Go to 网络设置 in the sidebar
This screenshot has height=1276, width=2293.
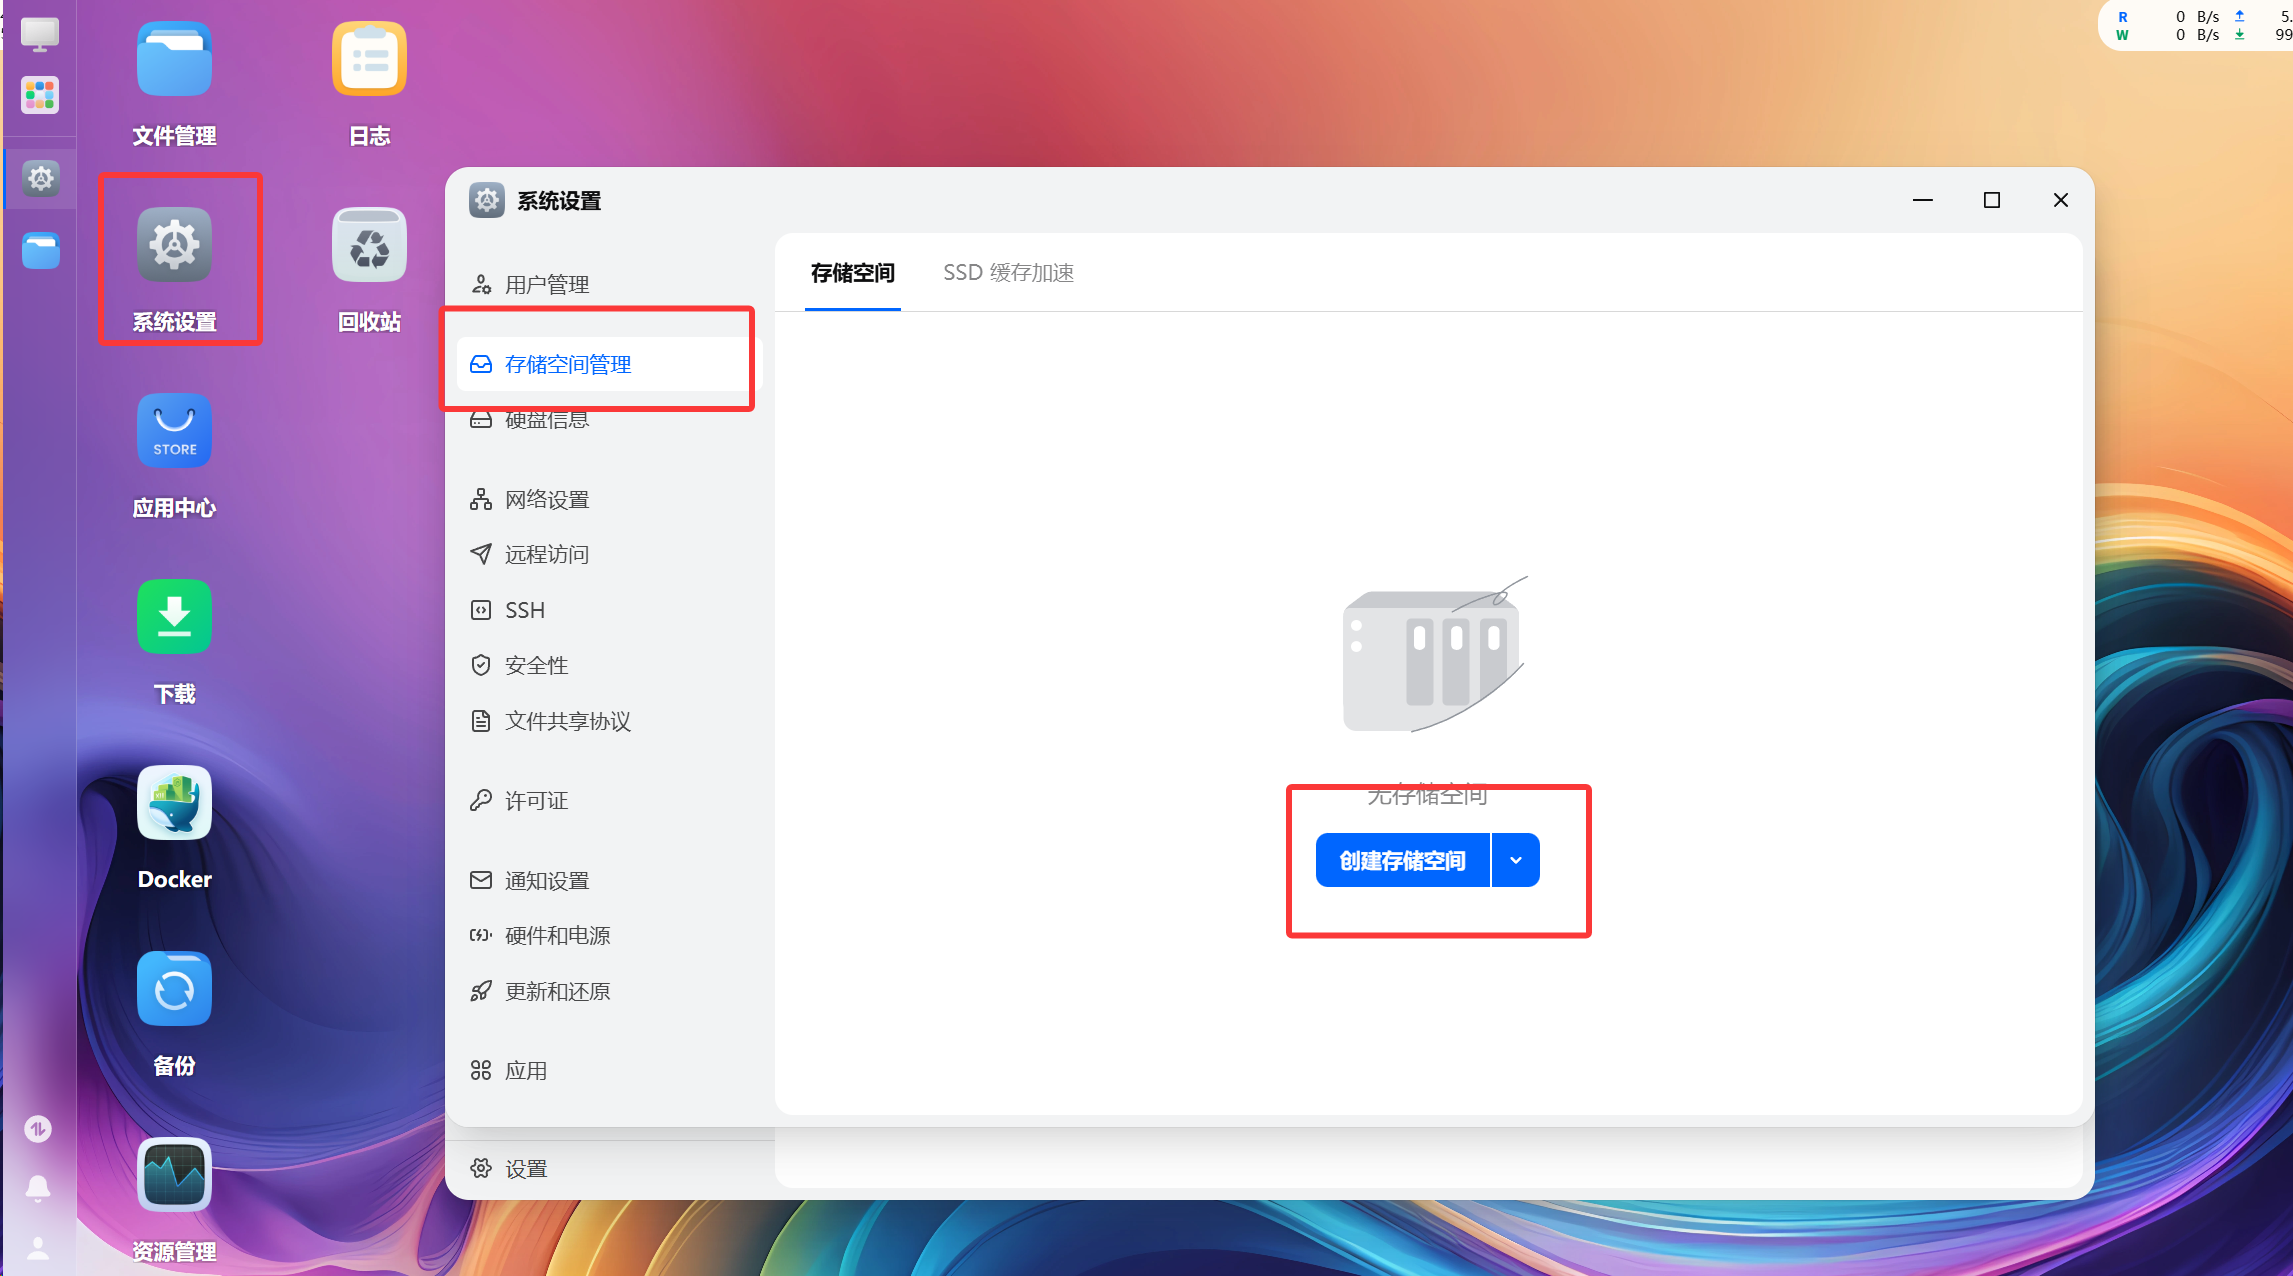click(546, 500)
